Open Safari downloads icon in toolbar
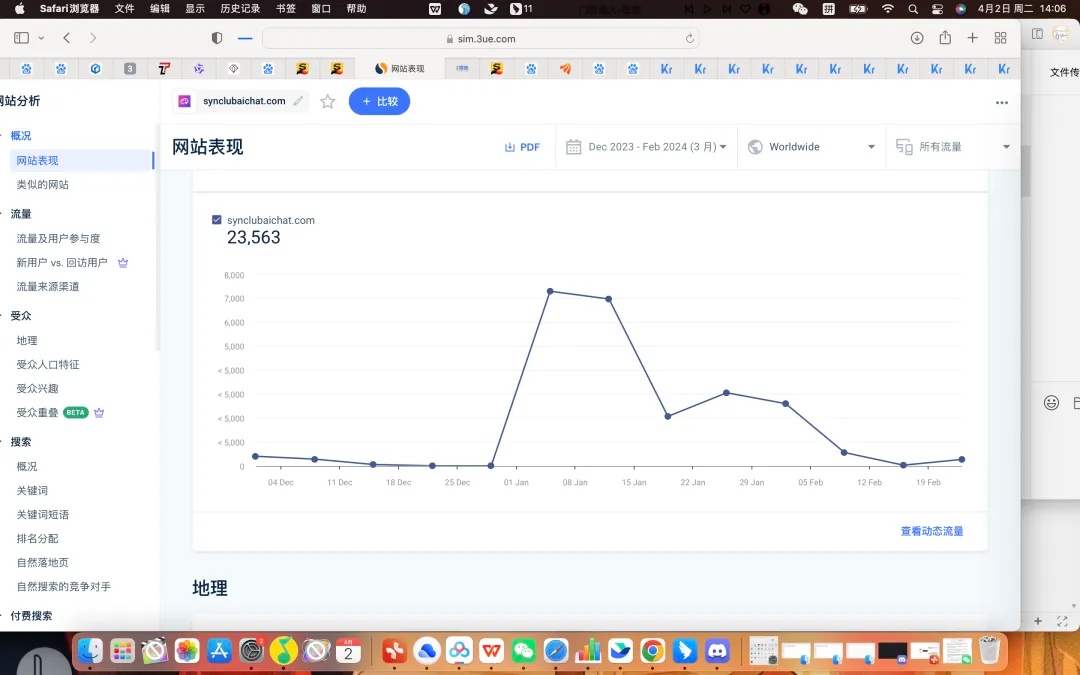This screenshot has height=675, width=1080. (x=917, y=38)
